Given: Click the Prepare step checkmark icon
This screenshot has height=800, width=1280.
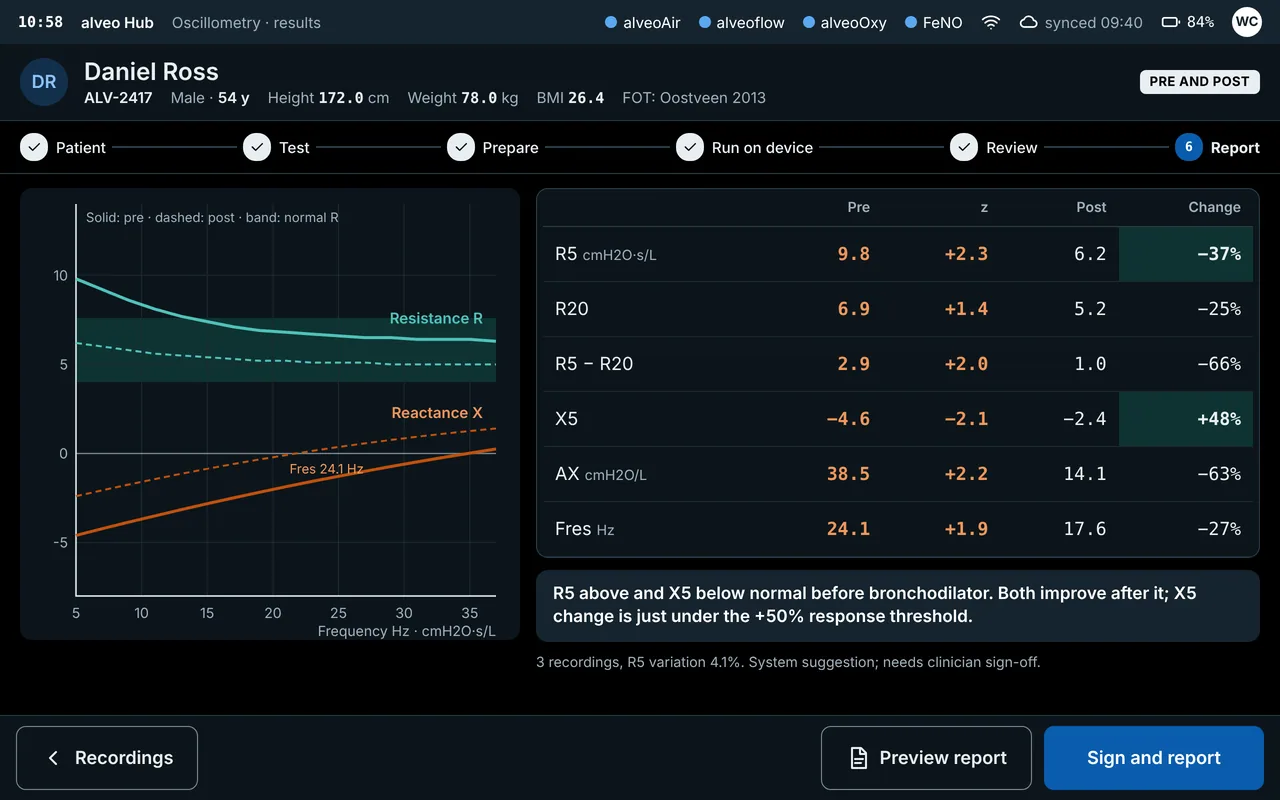Looking at the screenshot, I should click(461, 147).
